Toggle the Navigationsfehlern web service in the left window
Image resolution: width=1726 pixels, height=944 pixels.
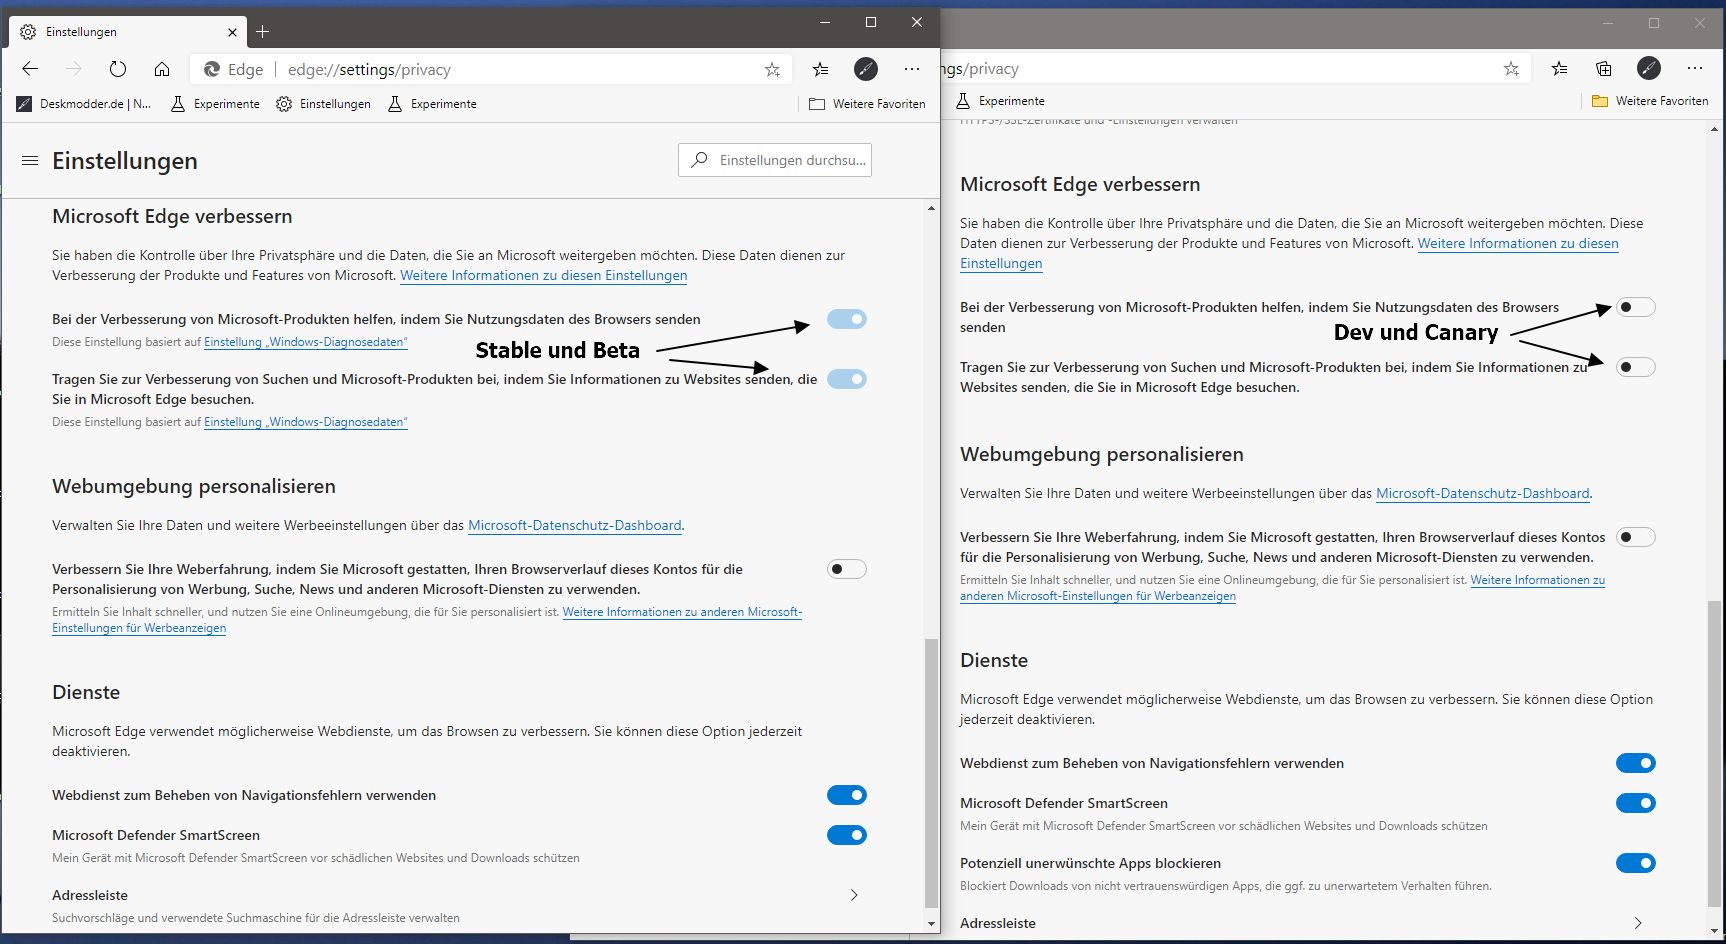(x=847, y=795)
